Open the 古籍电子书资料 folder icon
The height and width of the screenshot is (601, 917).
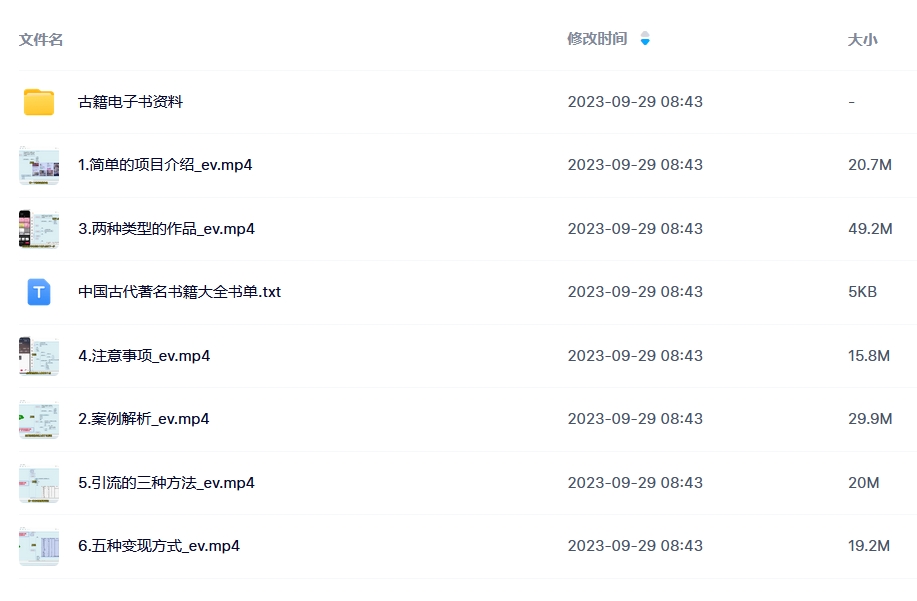tap(39, 102)
